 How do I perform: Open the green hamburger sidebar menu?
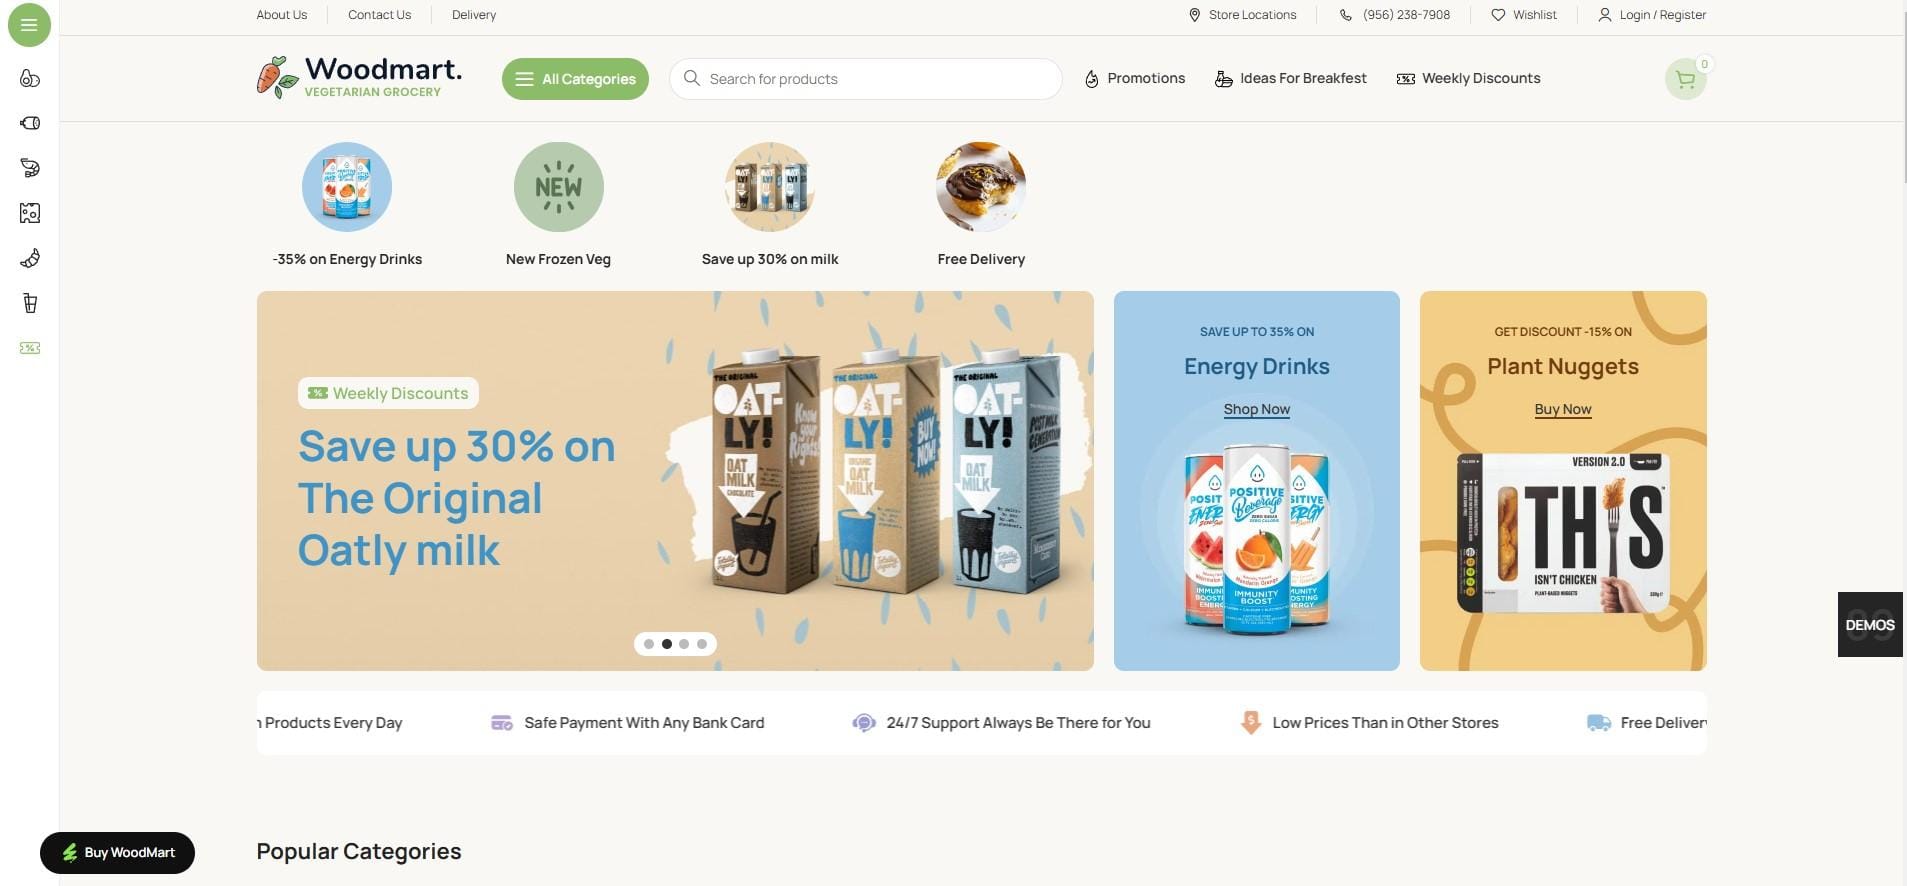[29, 25]
